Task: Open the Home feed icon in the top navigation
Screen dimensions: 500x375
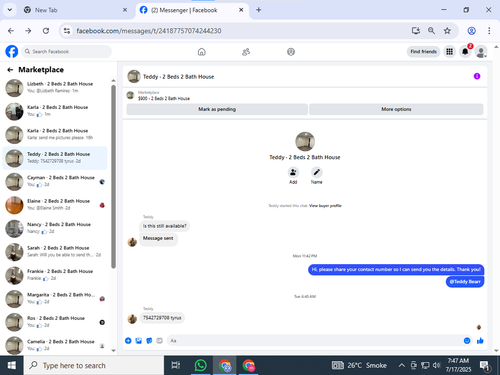Action: tap(202, 52)
